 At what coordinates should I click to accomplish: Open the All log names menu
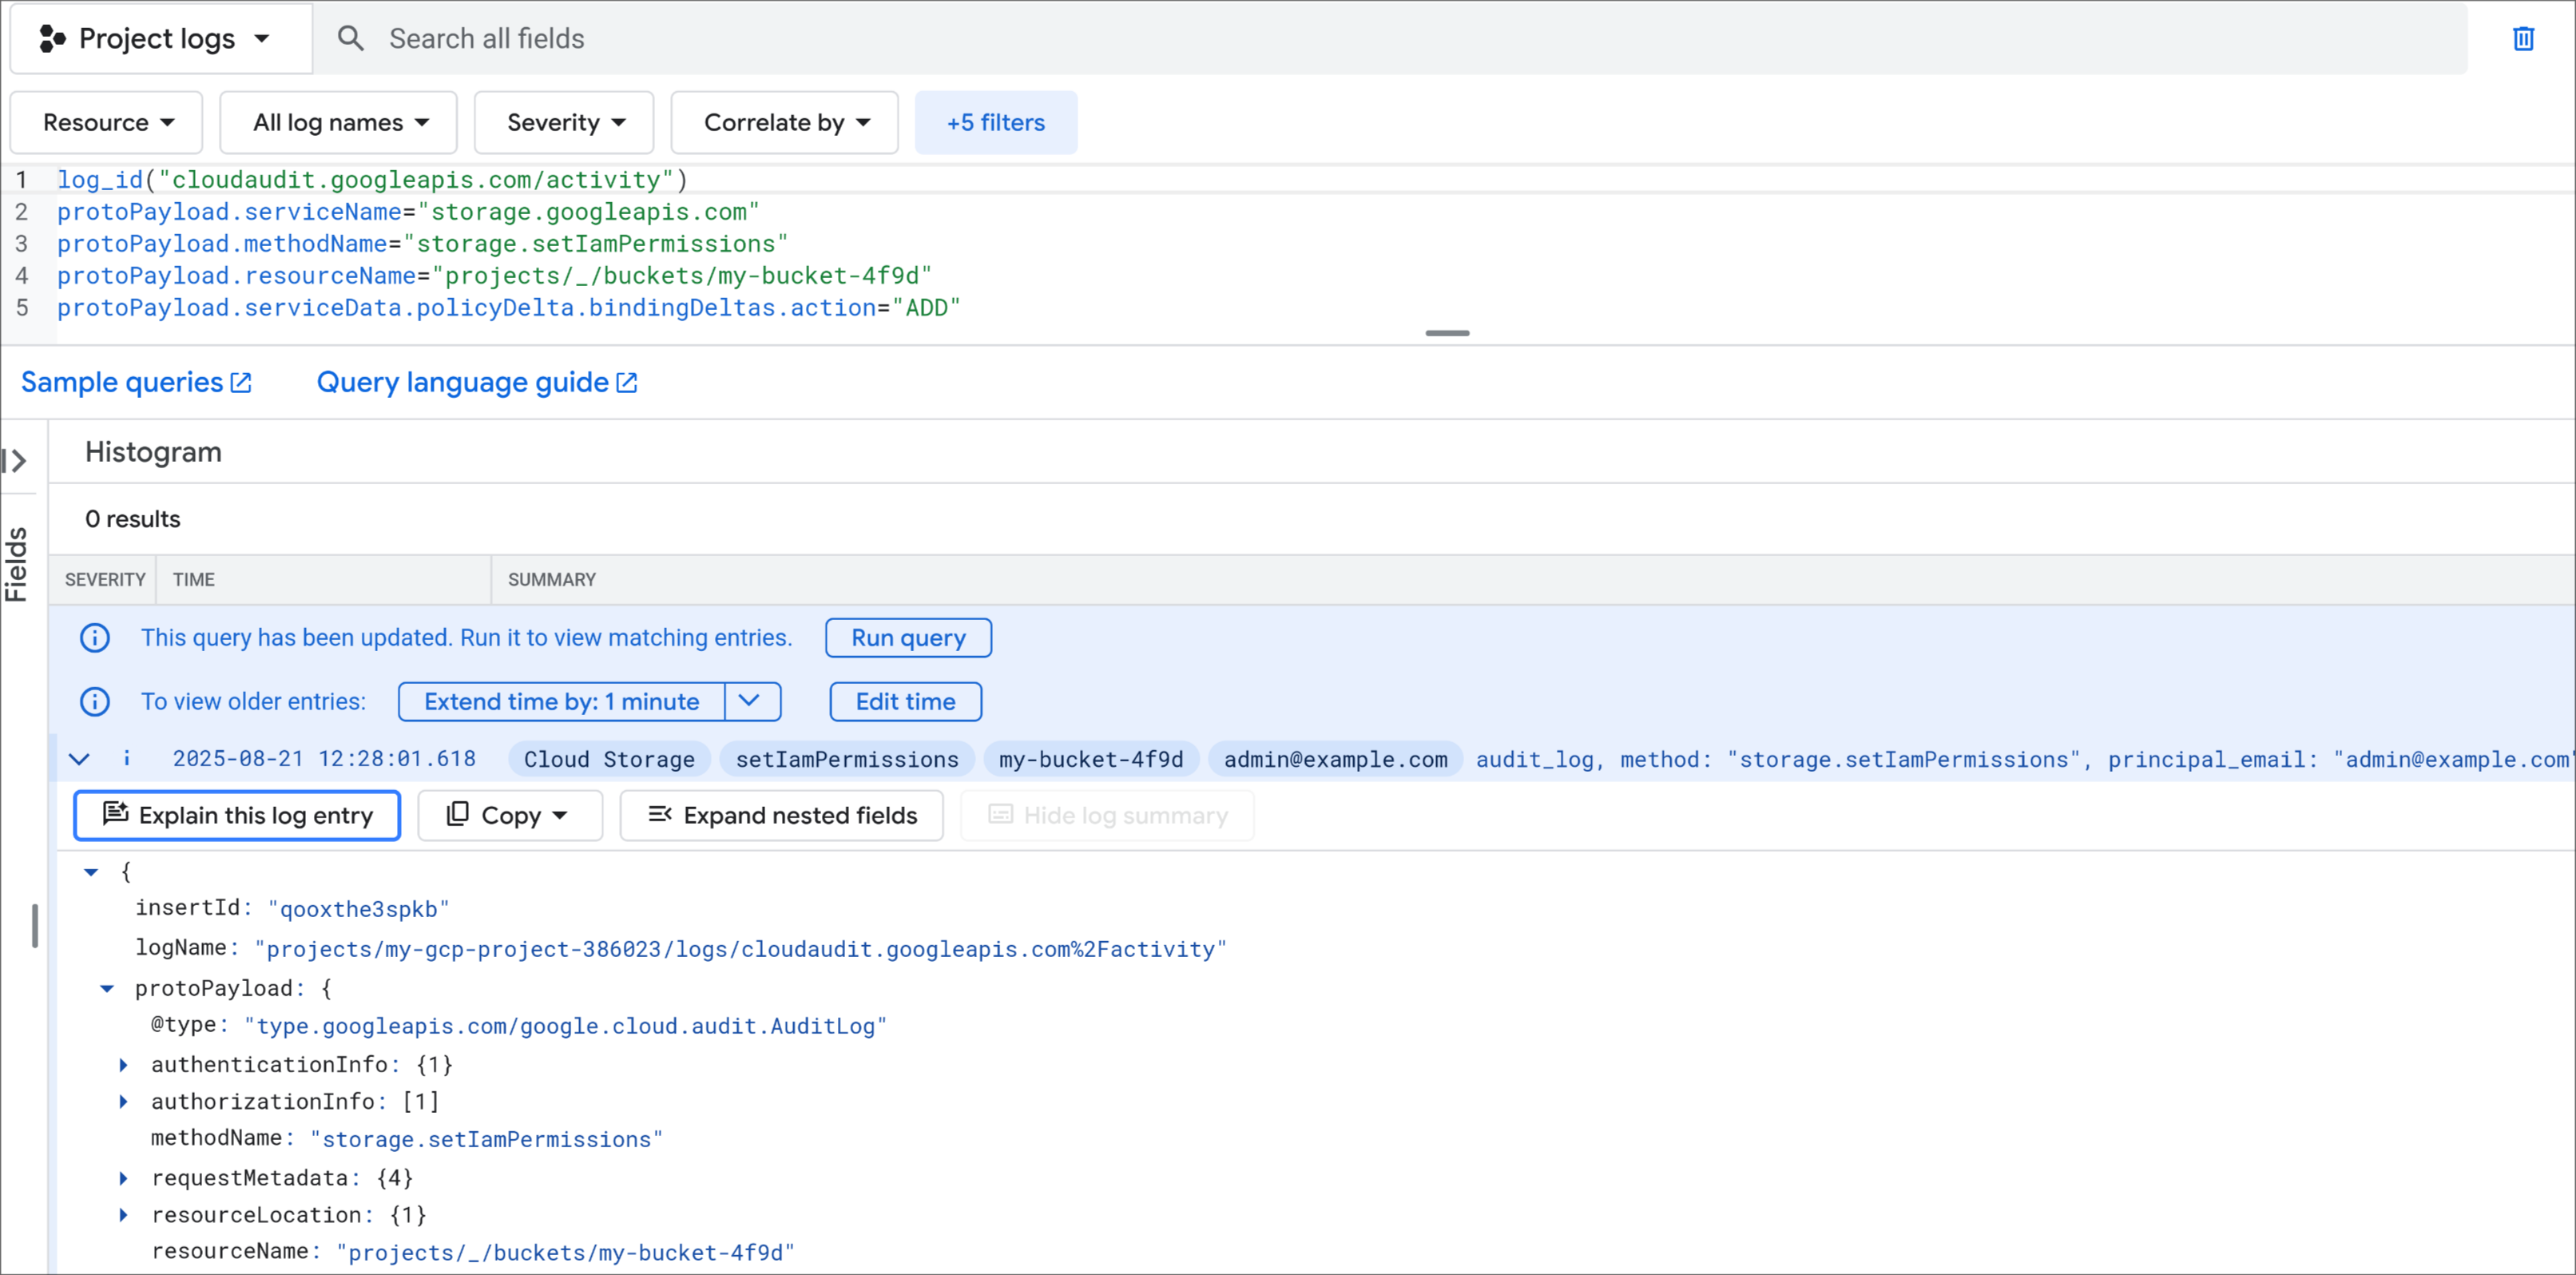[x=338, y=122]
